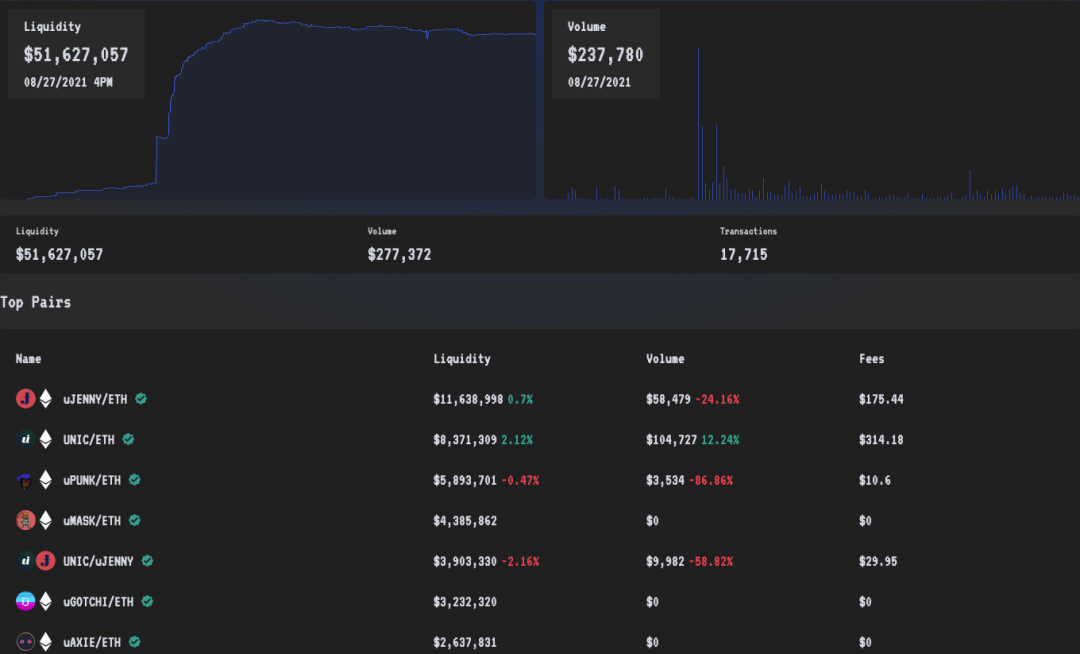Select the UNIC token icon in UNIC/ETH row

pos(25,439)
